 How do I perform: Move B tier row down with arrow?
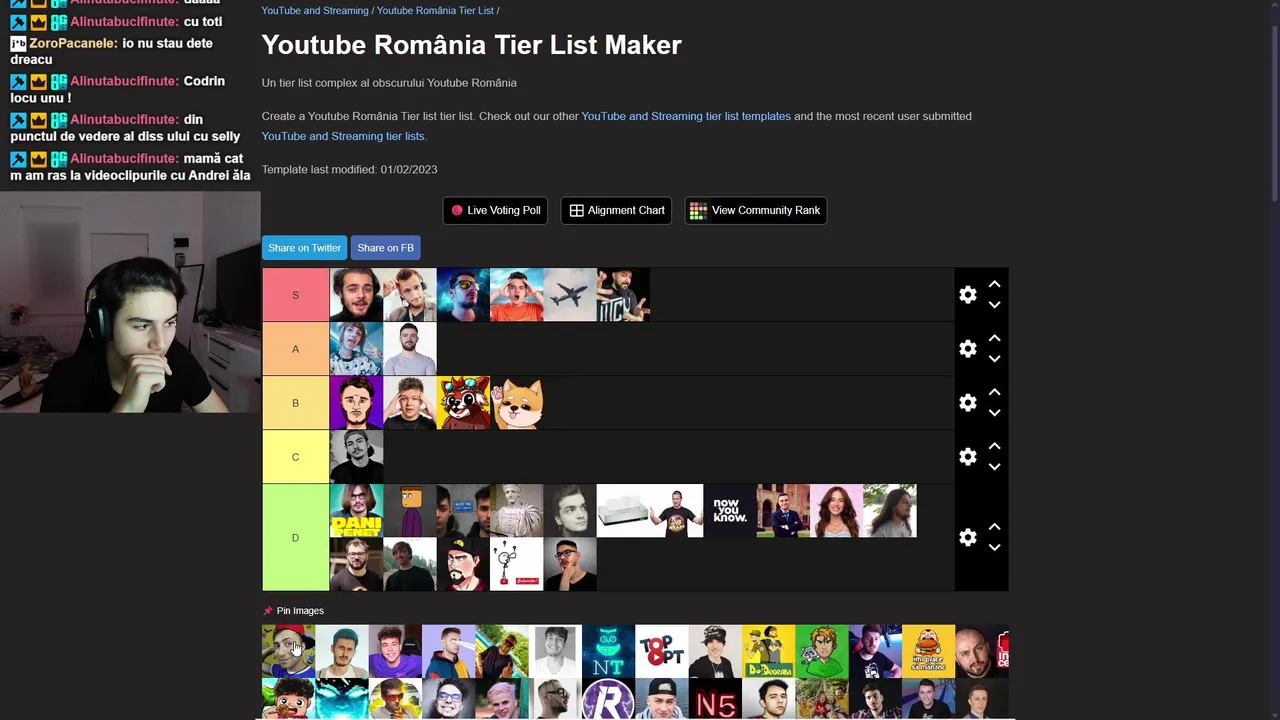point(994,413)
